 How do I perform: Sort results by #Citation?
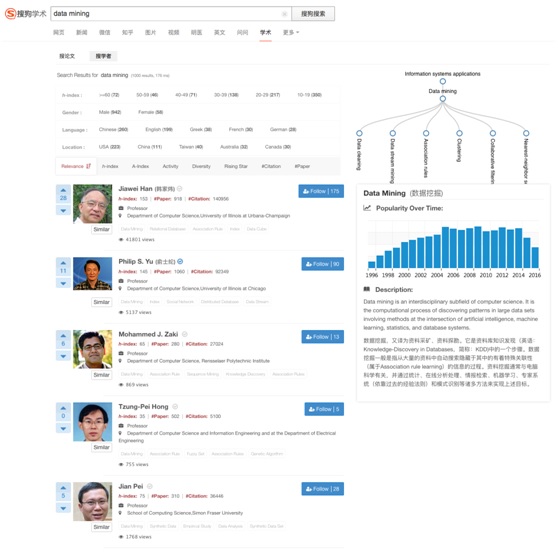pyautogui.click(x=271, y=166)
